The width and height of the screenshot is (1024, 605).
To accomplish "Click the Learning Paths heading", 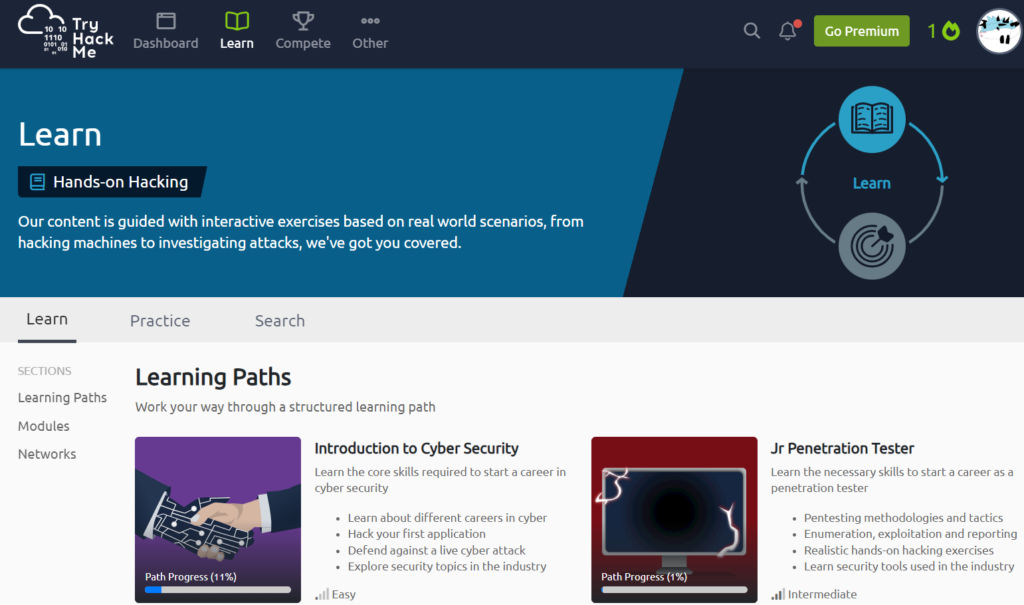I will click(x=213, y=377).
